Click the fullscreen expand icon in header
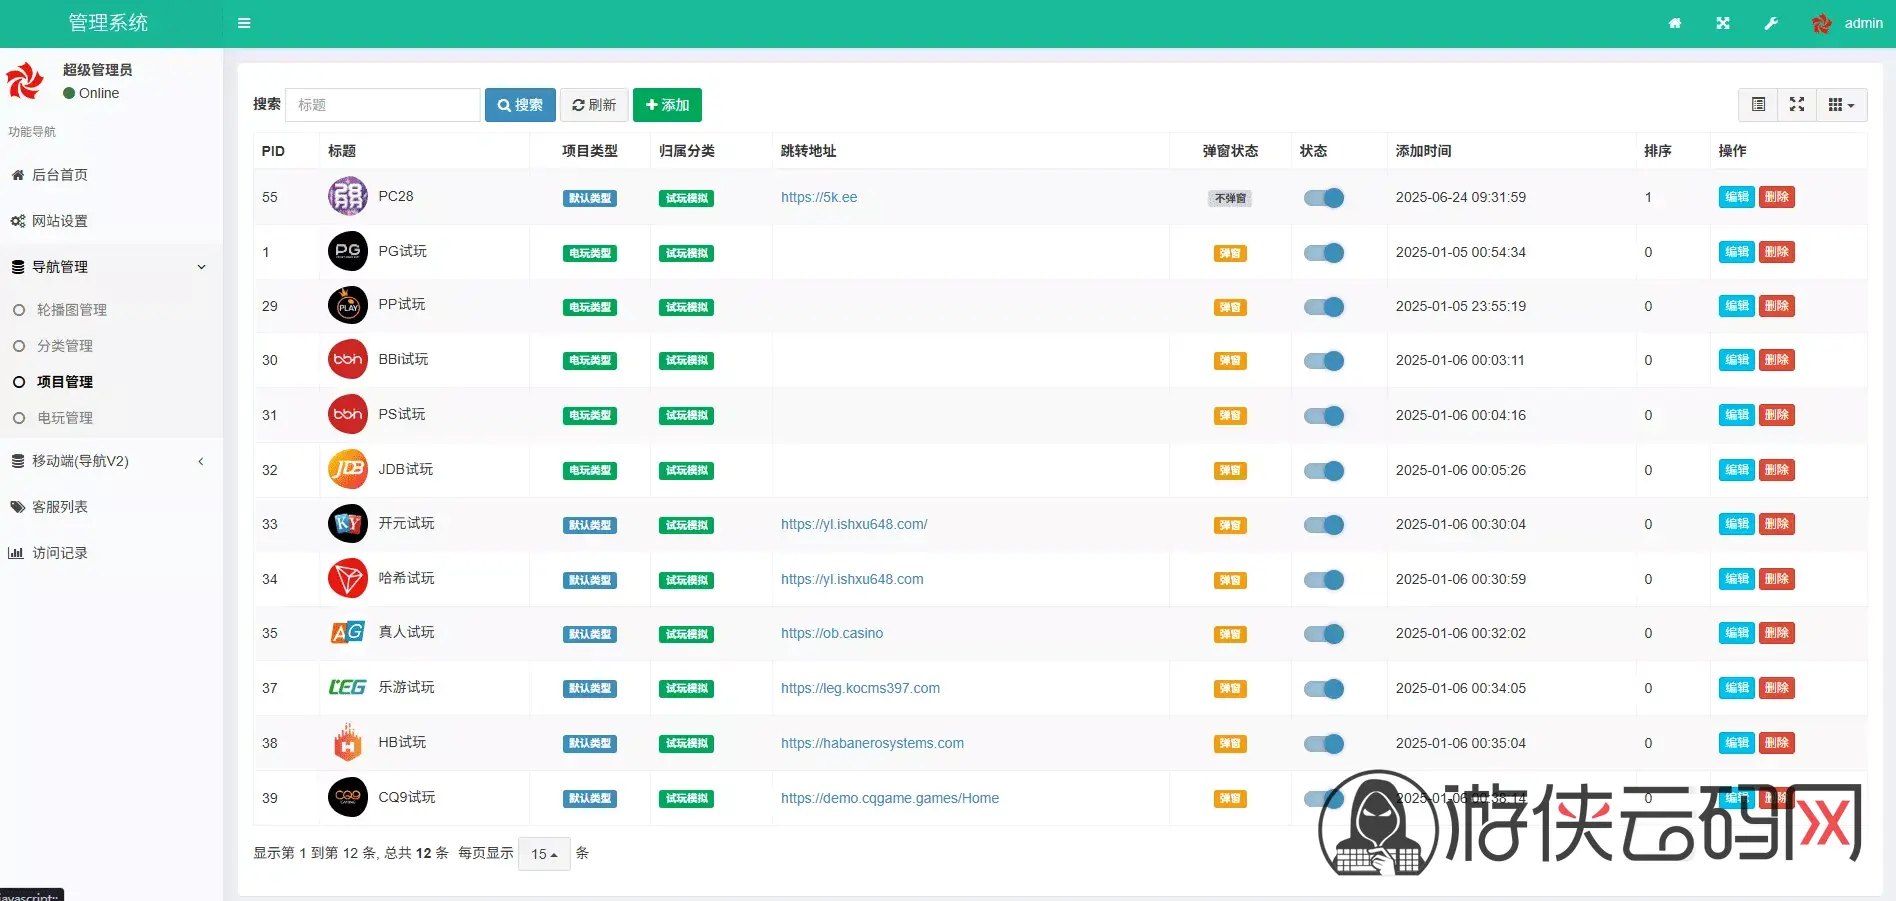1896x901 pixels. (1722, 23)
